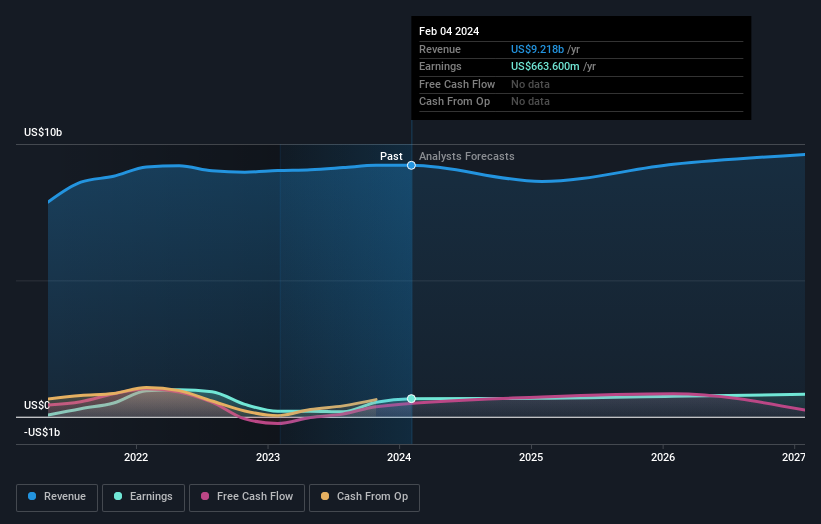
Task: Click the blue Revenue legend dot
Action: pyautogui.click(x=32, y=496)
